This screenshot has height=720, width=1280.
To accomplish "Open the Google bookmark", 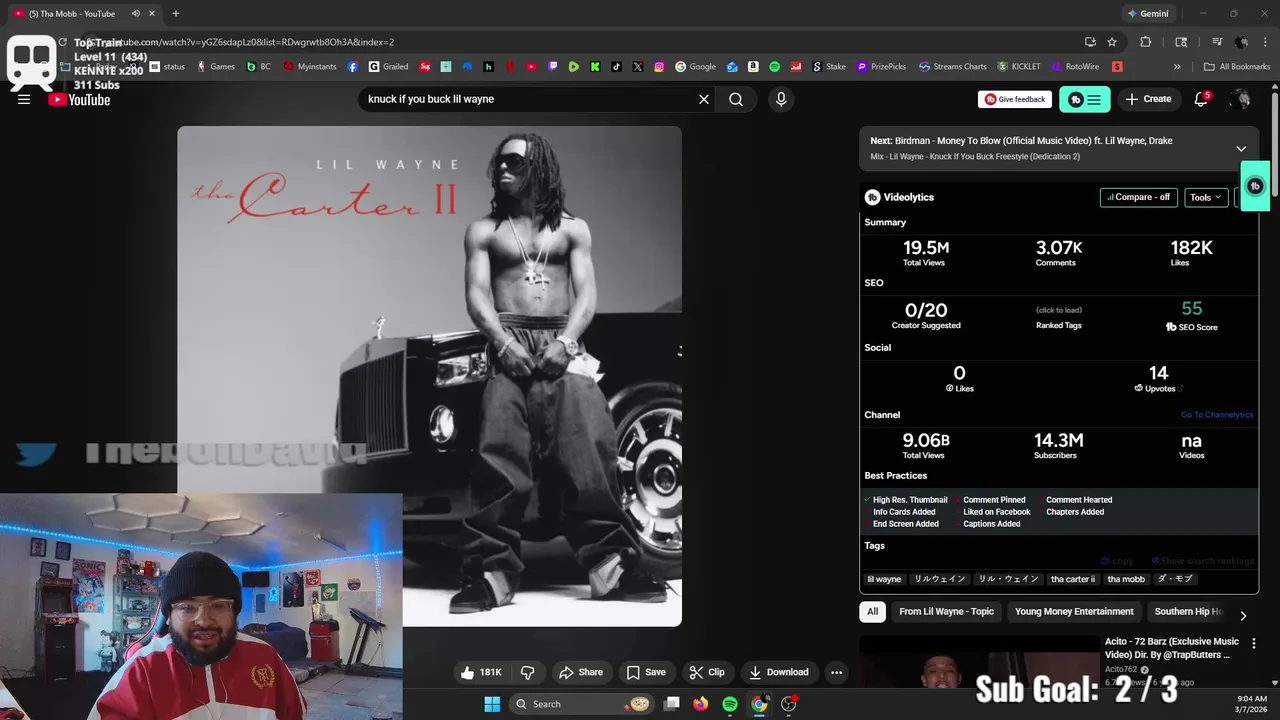I will pos(696,67).
